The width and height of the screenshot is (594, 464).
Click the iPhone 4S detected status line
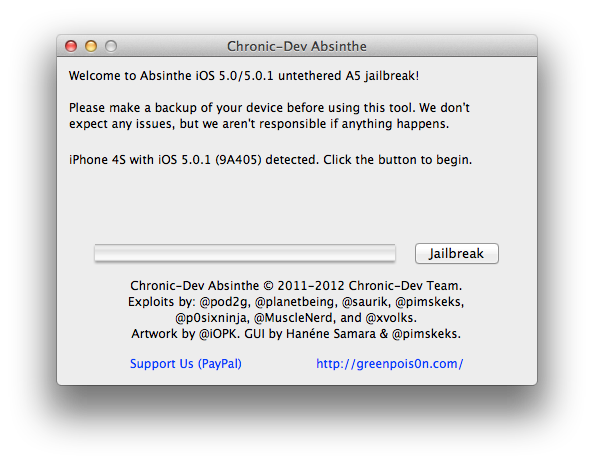pyautogui.click(x=270, y=160)
